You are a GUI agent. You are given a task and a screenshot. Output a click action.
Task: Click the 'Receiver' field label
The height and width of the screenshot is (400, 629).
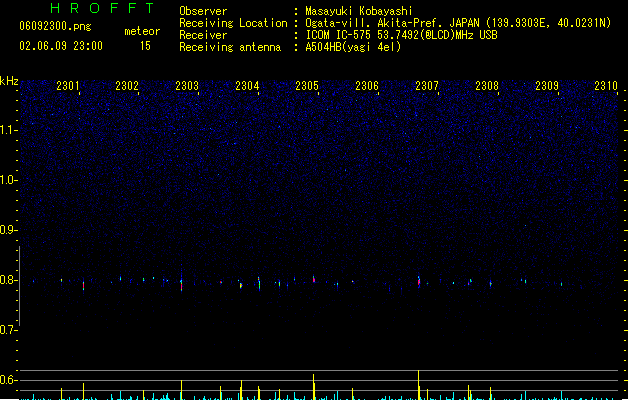click(203, 35)
